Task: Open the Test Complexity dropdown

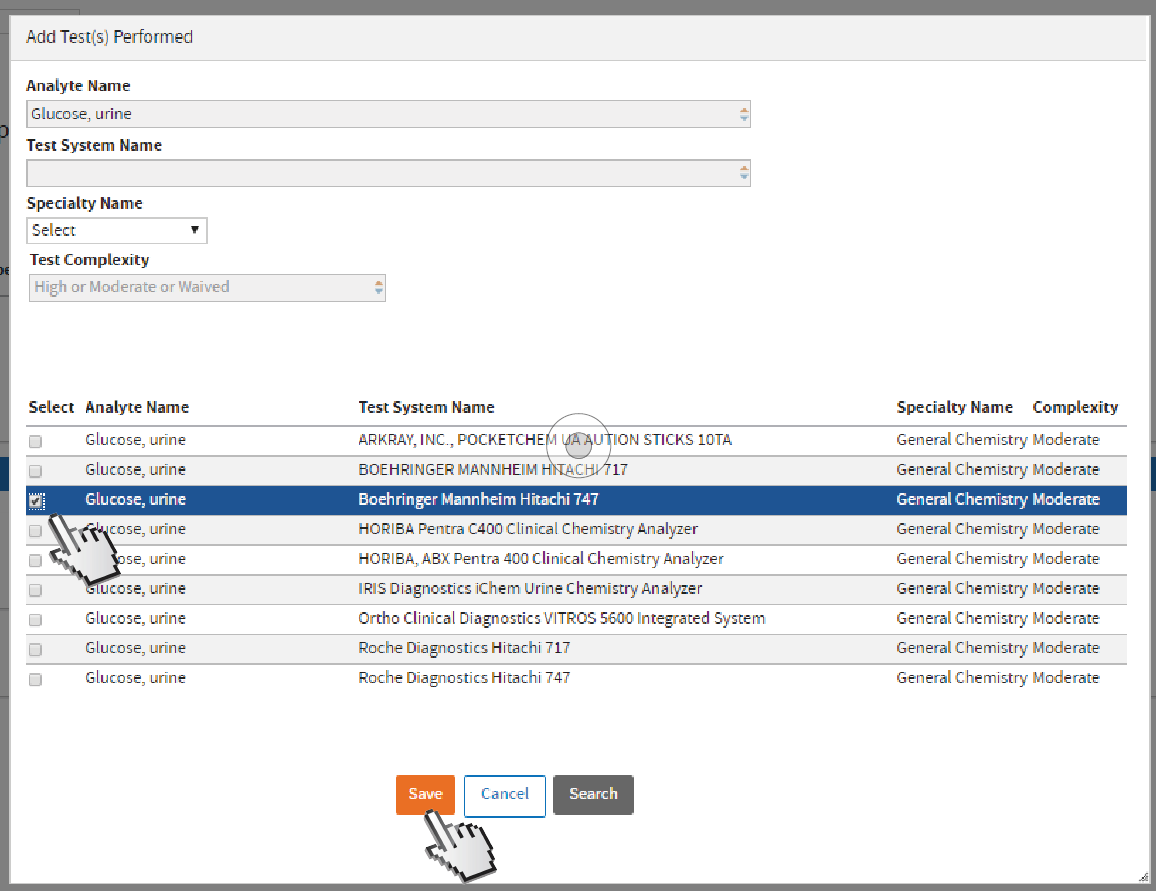Action: (378, 288)
